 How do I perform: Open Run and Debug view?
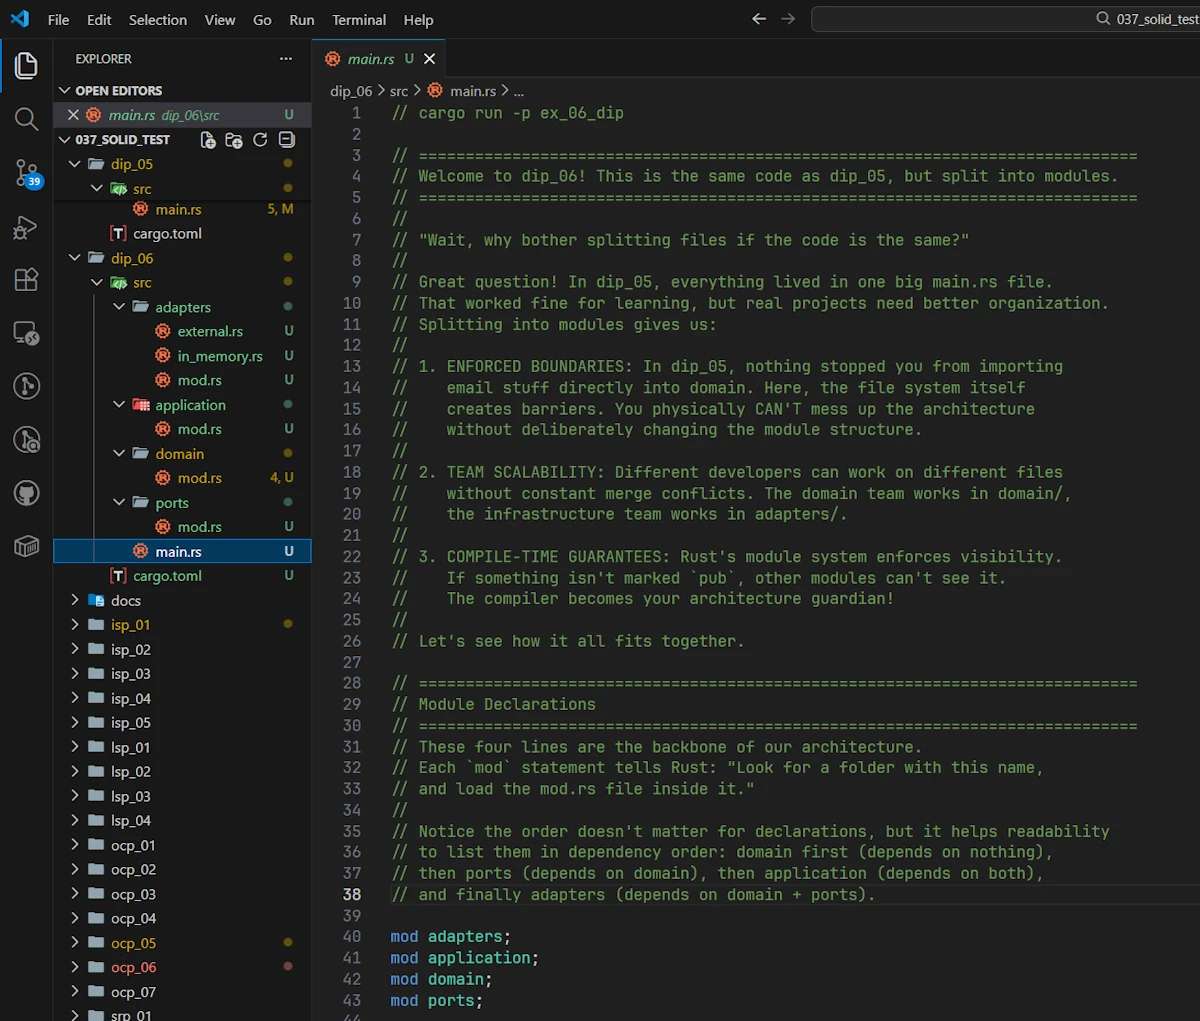click(x=26, y=227)
